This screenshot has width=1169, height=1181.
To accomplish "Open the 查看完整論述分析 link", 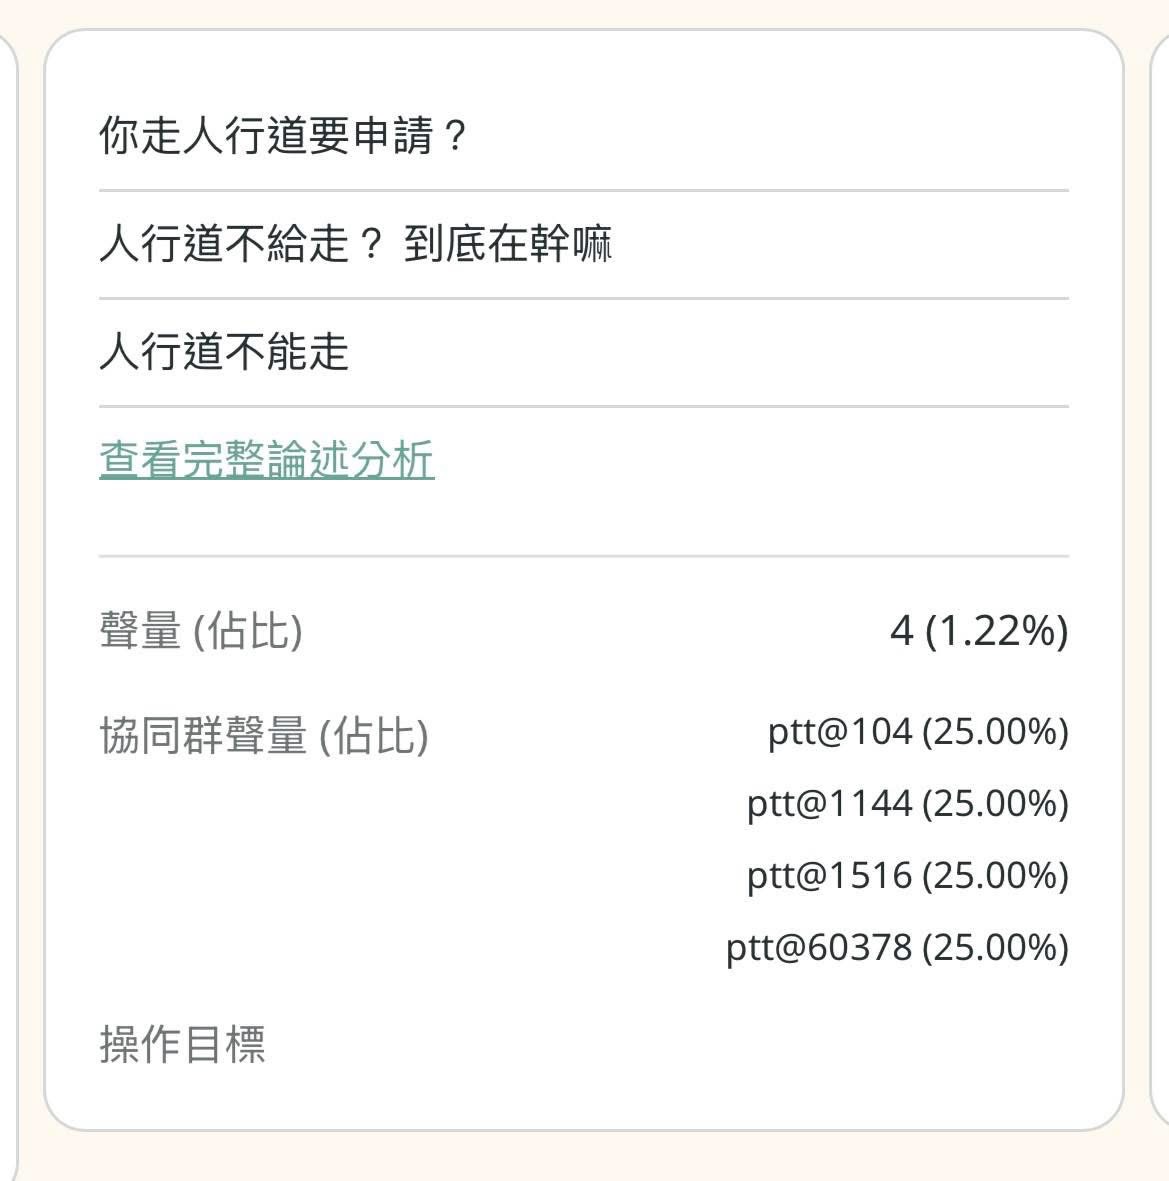I will (267, 460).
